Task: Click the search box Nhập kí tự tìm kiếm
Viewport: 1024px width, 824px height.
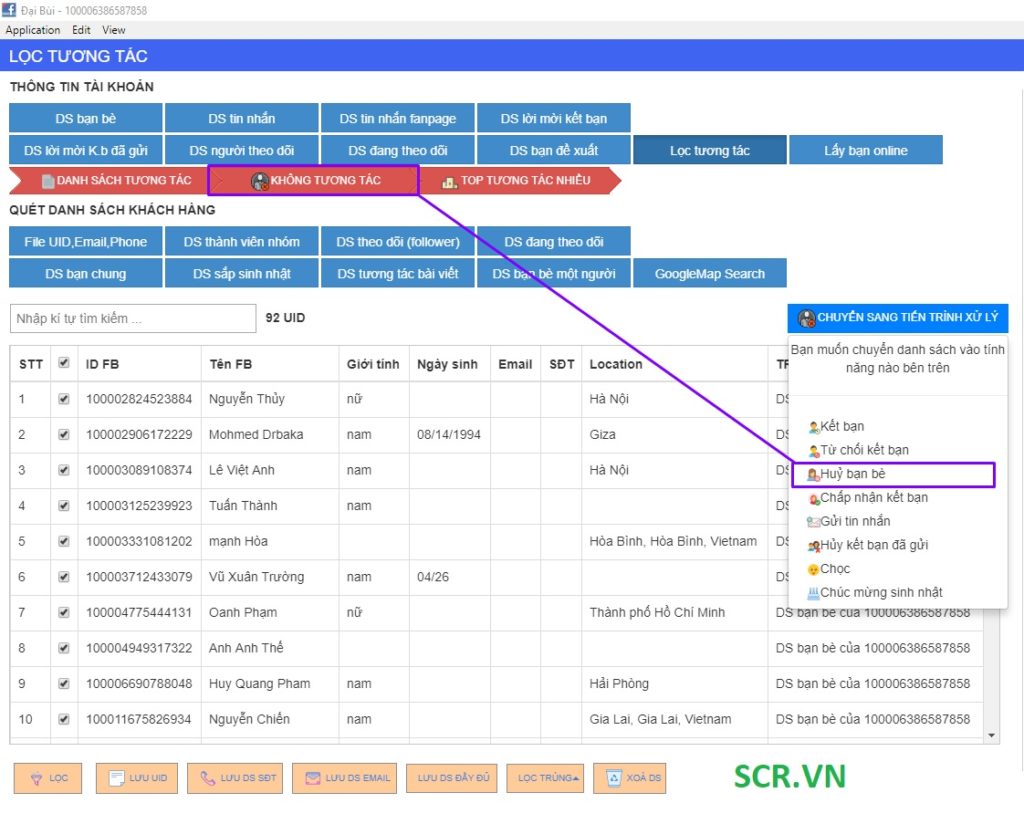Action: click(133, 318)
